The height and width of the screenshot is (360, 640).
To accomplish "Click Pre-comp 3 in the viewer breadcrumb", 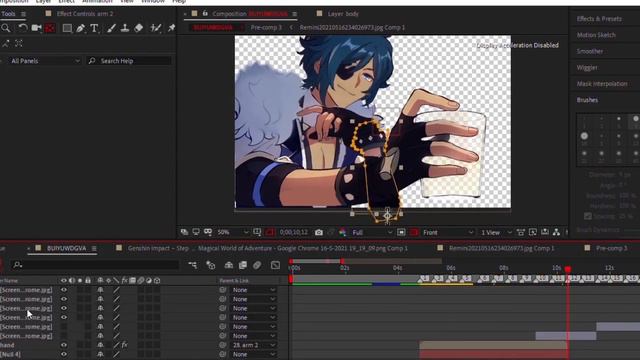I will [x=266, y=27].
